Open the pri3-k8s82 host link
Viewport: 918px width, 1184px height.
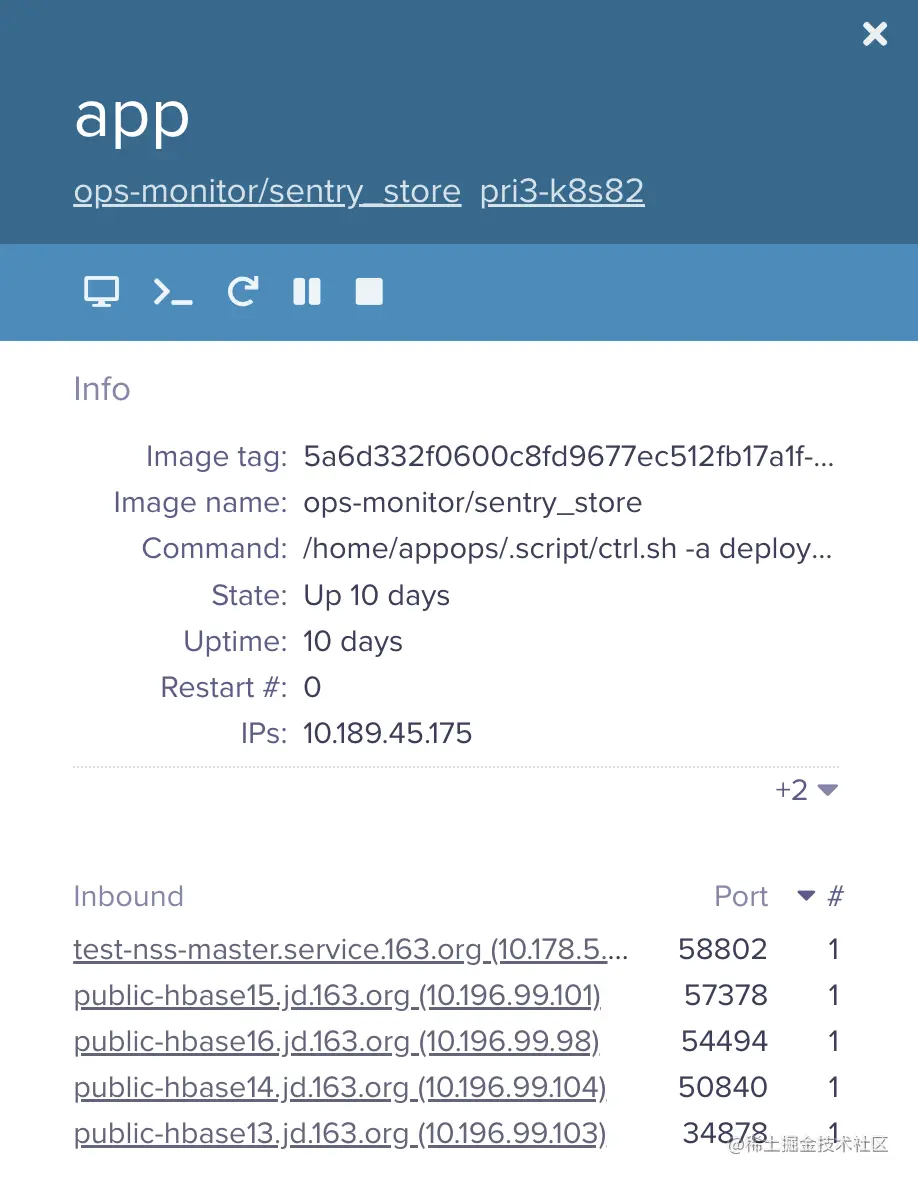point(562,191)
